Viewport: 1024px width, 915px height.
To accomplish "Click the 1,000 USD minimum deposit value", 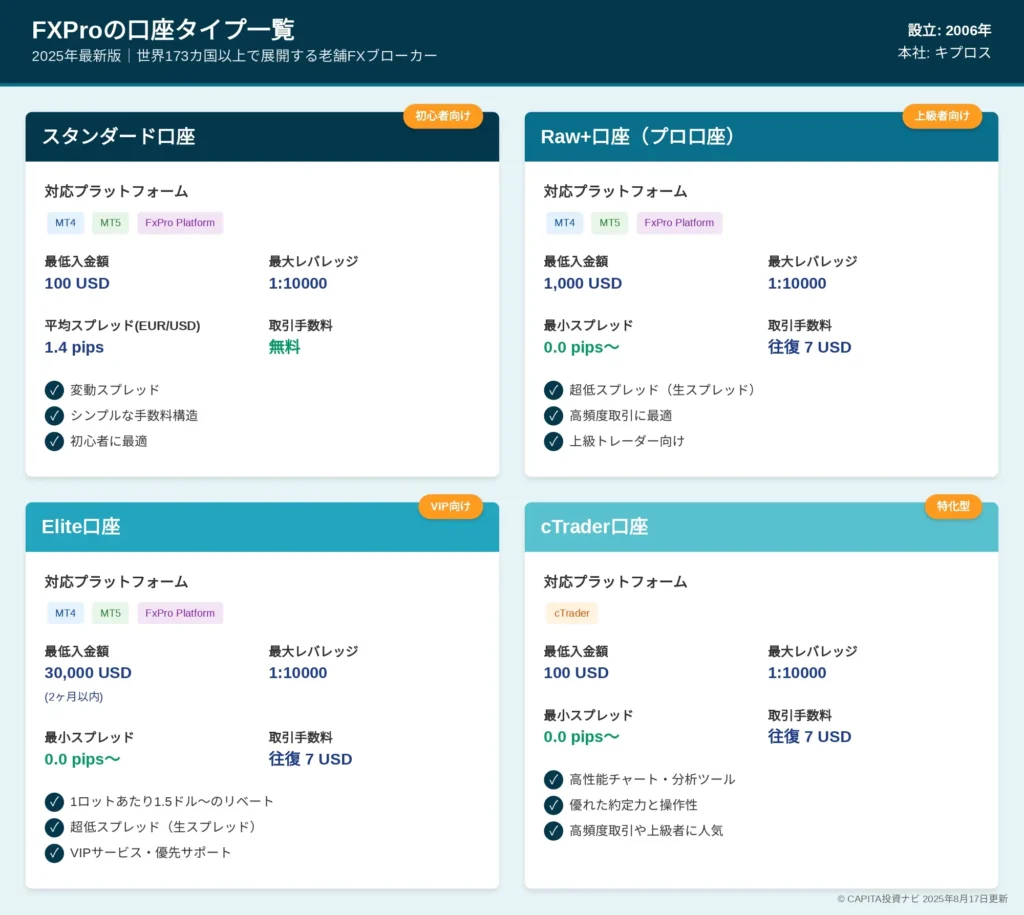I will [583, 283].
